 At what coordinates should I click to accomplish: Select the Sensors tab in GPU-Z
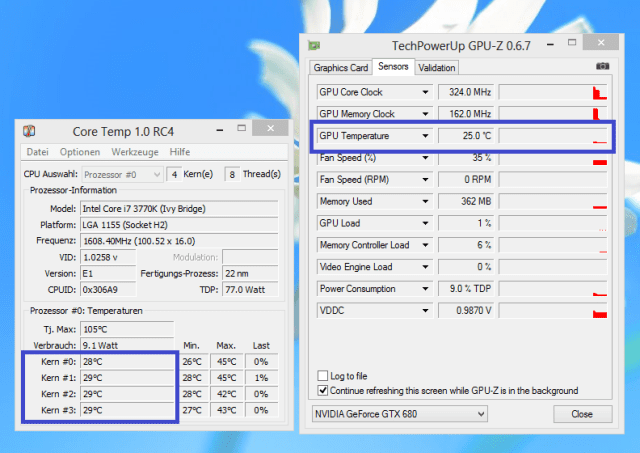coord(393,66)
